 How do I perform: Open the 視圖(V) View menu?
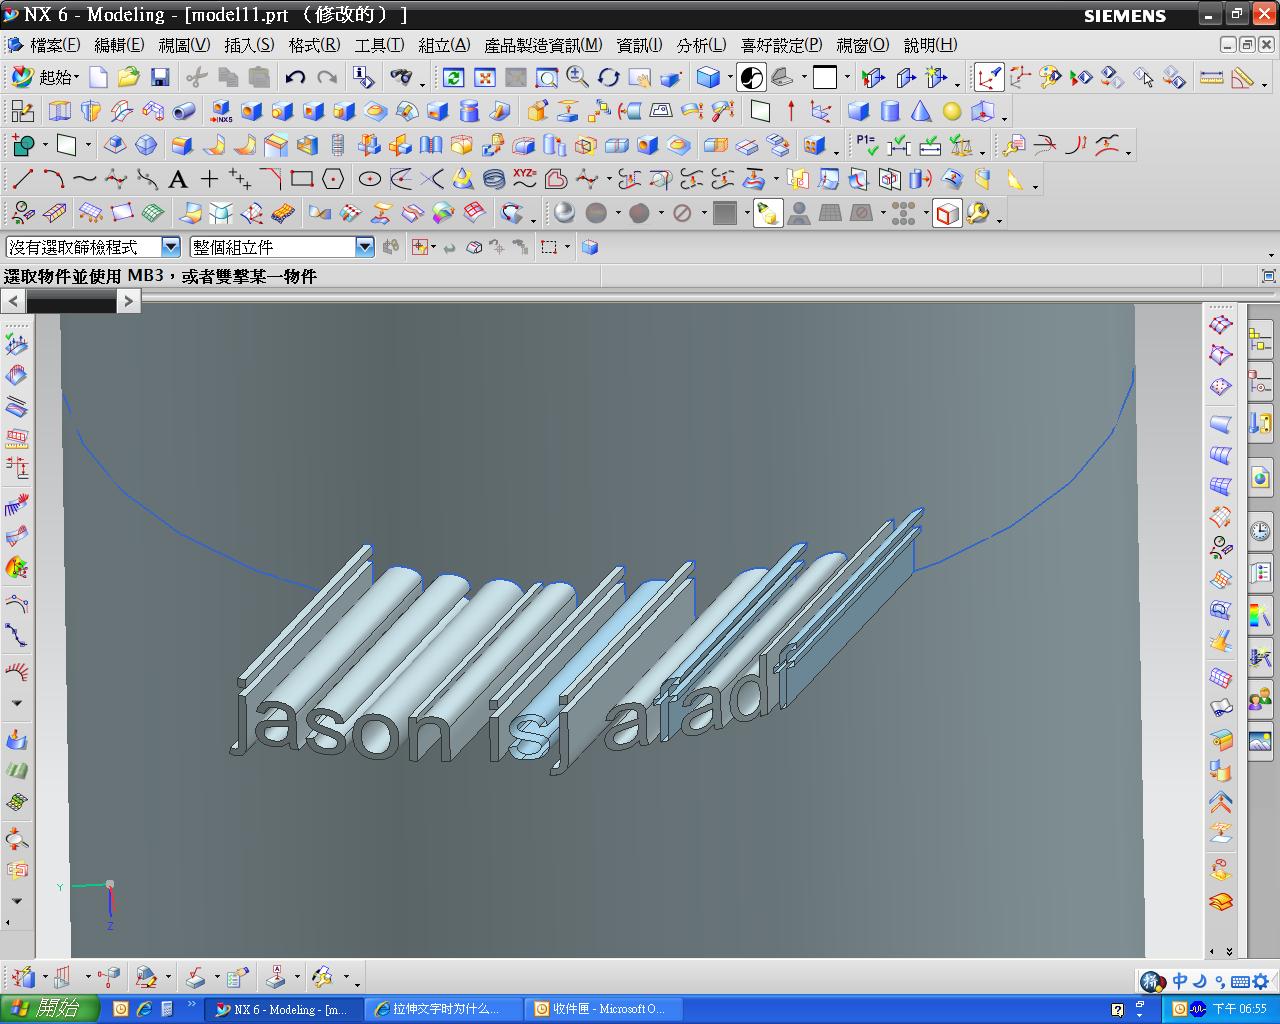pyautogui.click(x=184, y=45)
